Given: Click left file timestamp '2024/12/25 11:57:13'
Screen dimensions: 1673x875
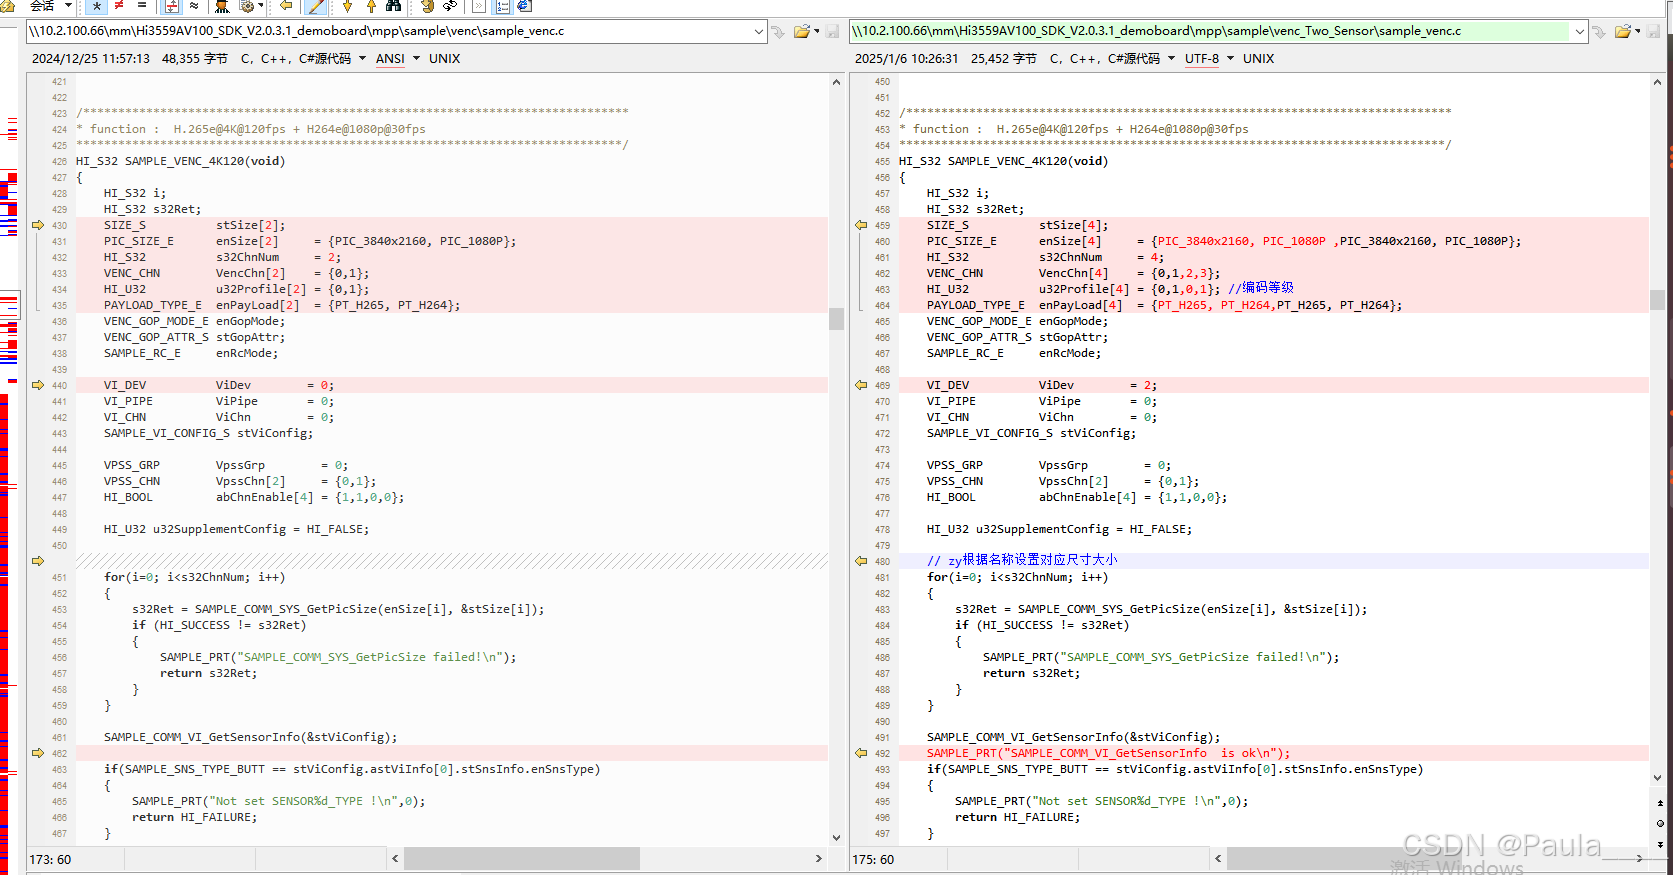Looking at the screenshot, I should [x=91, y=59].
